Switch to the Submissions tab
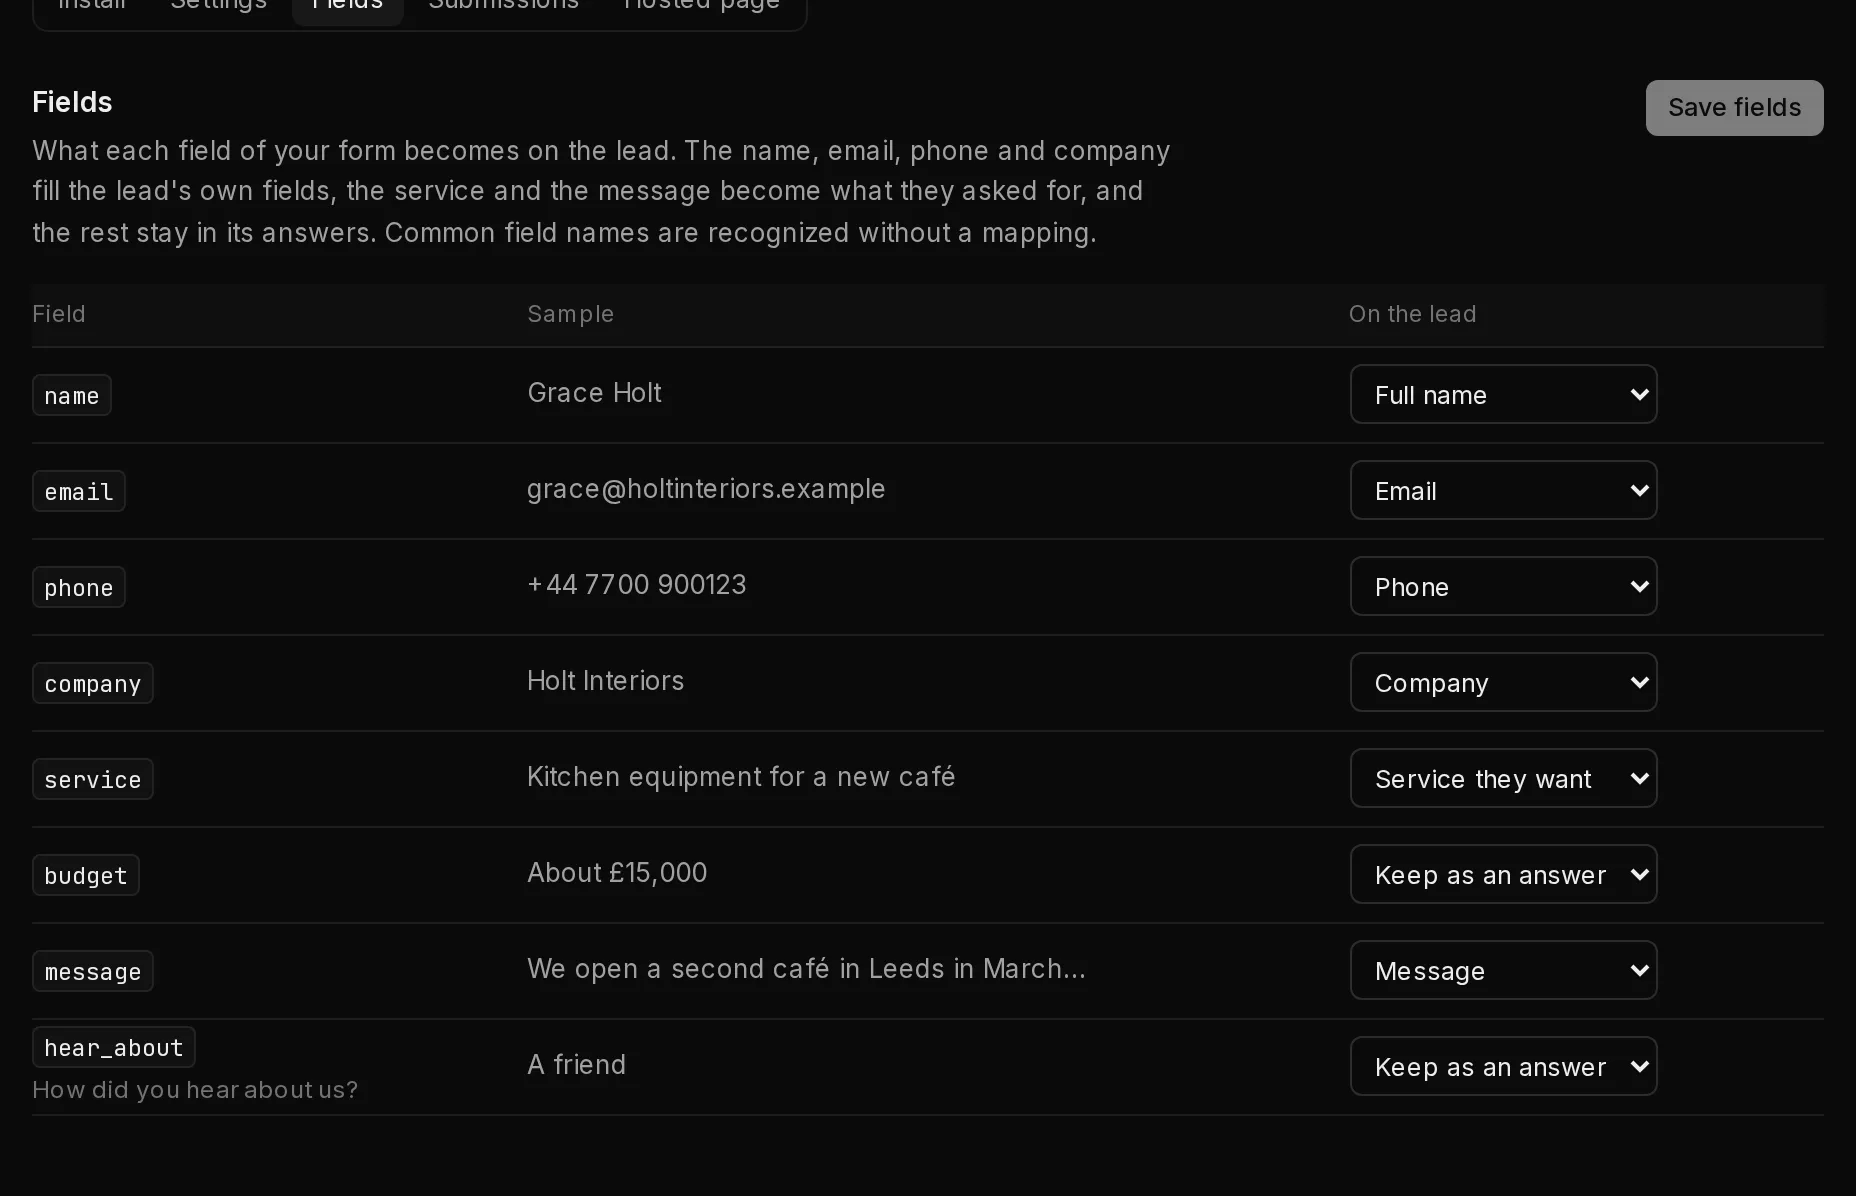The height and width of the screenshot is (1196, 1856). (x=503, y=6)
